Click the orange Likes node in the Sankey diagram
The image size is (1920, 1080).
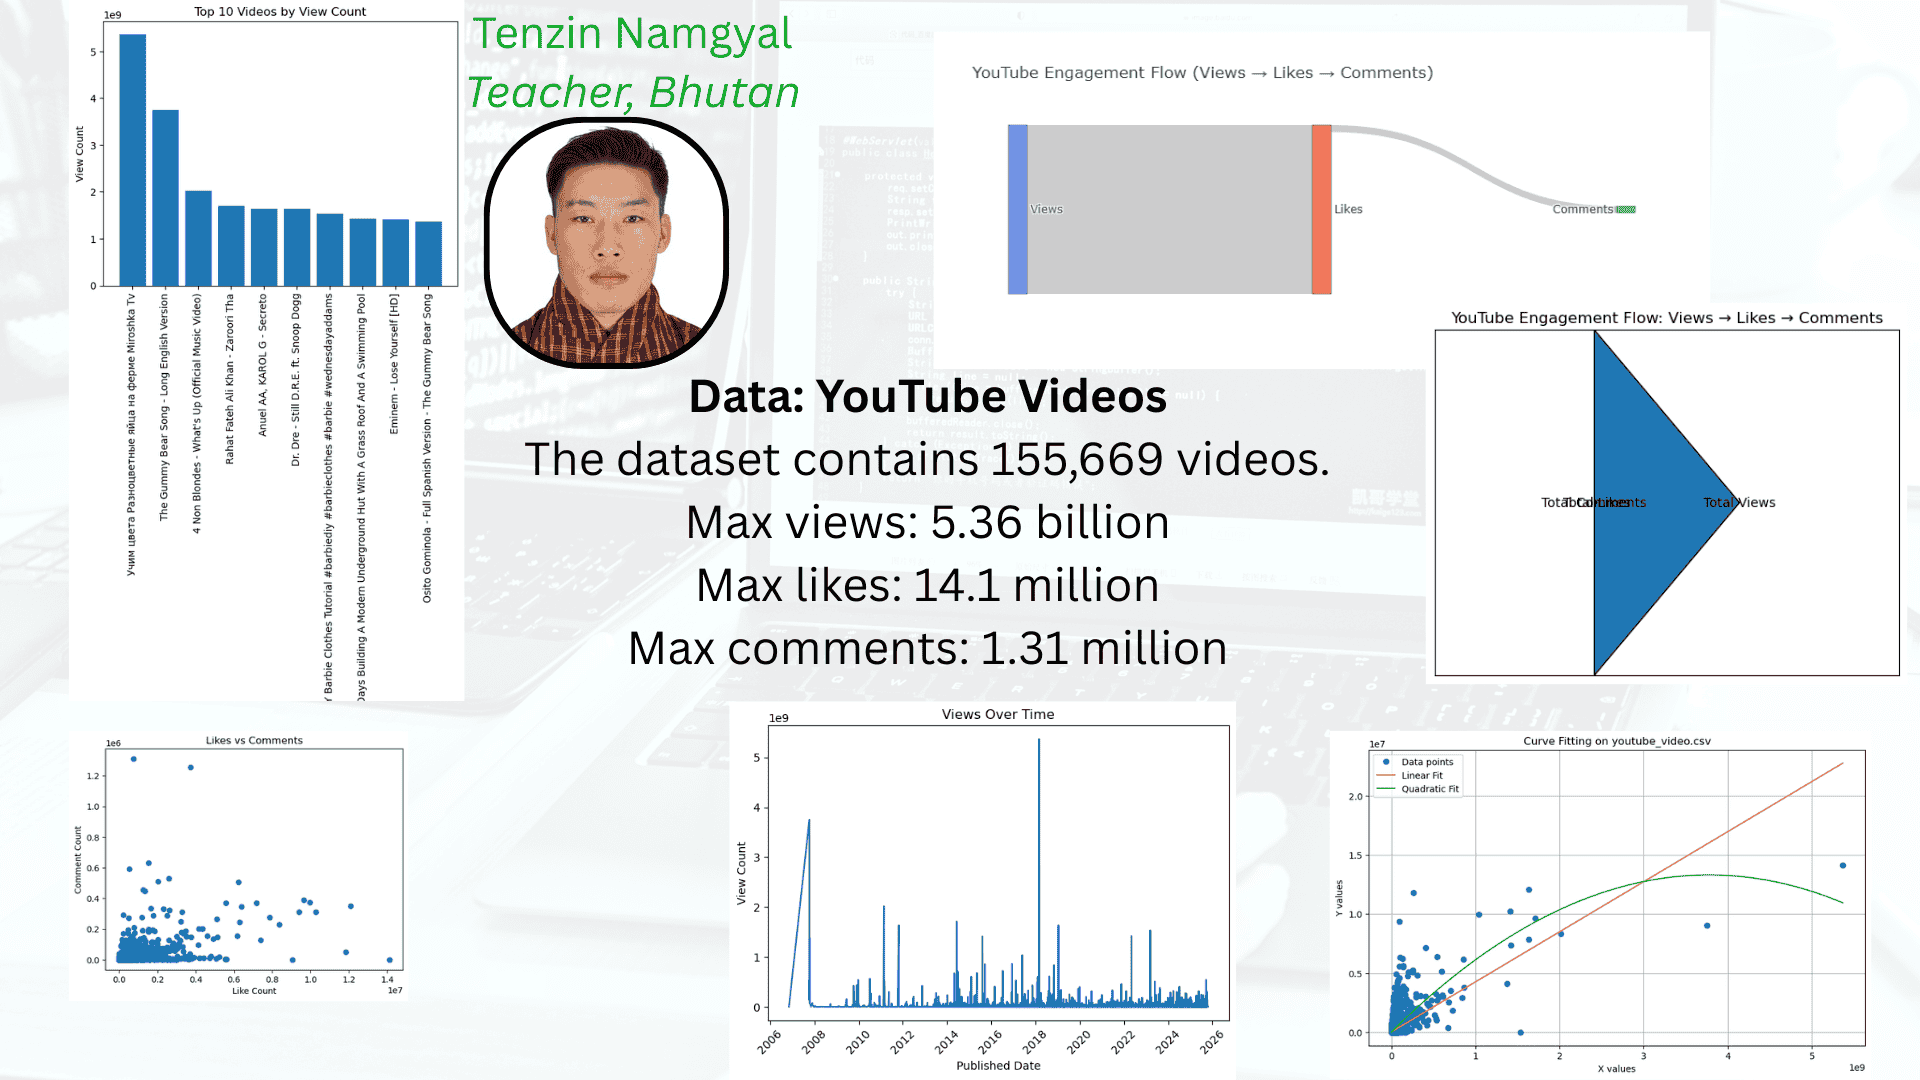pos(1320,208)
